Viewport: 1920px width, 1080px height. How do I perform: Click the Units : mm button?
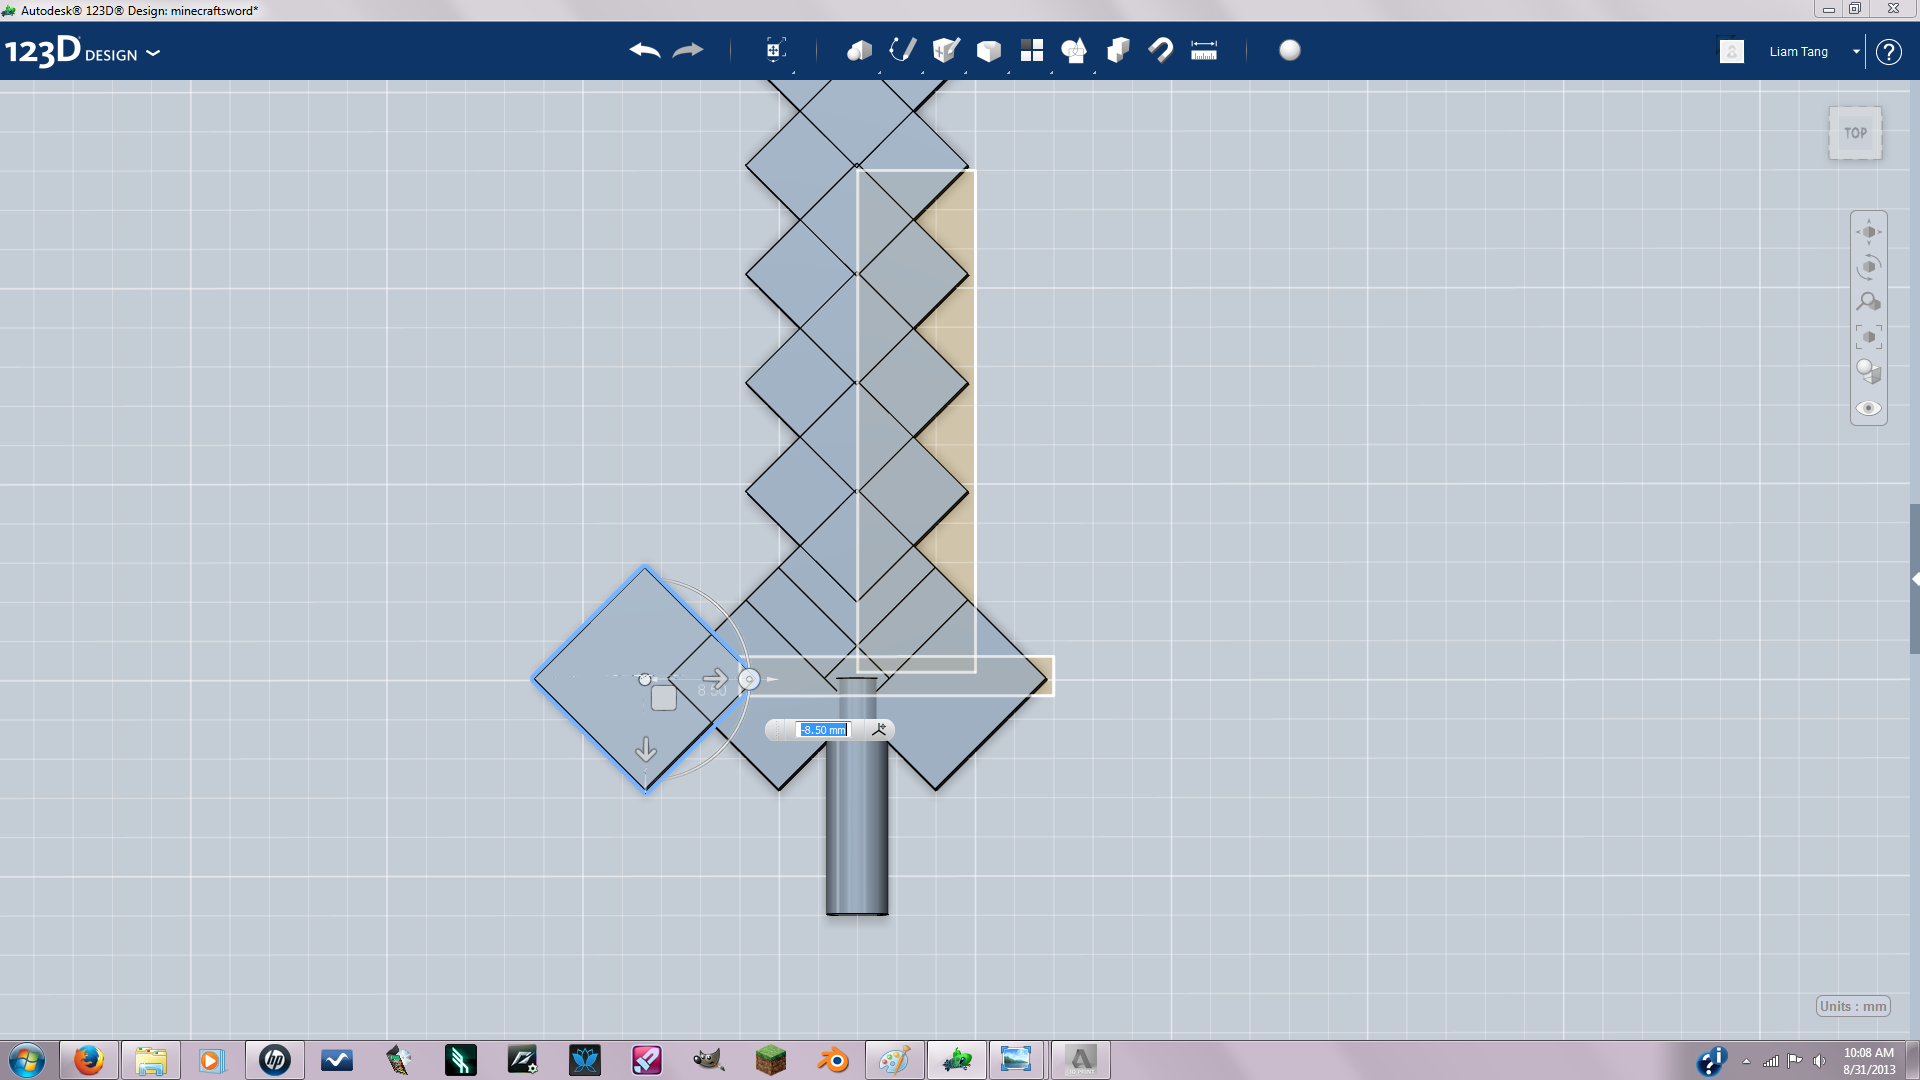(x=1853, y=1006)
